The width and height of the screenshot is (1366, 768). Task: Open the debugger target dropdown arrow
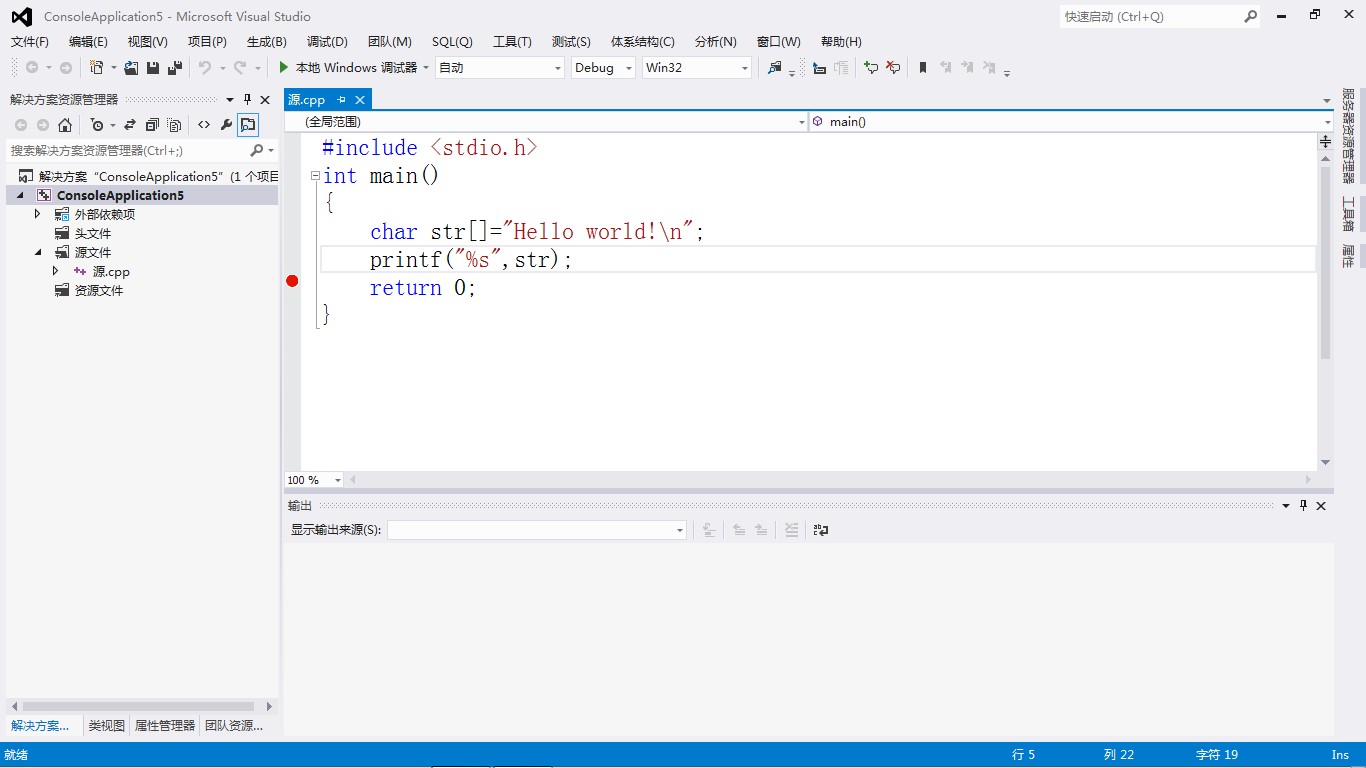click(426, 67)
